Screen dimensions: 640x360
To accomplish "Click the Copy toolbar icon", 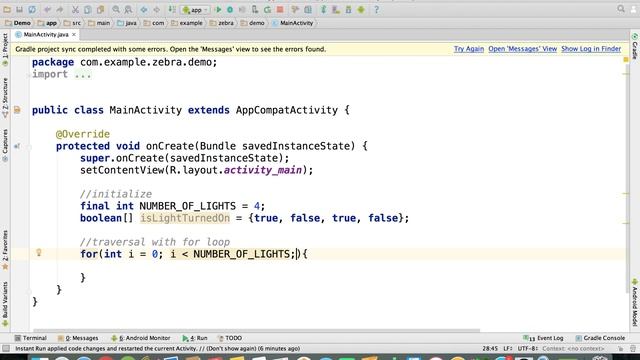I will tap(87, 9).
